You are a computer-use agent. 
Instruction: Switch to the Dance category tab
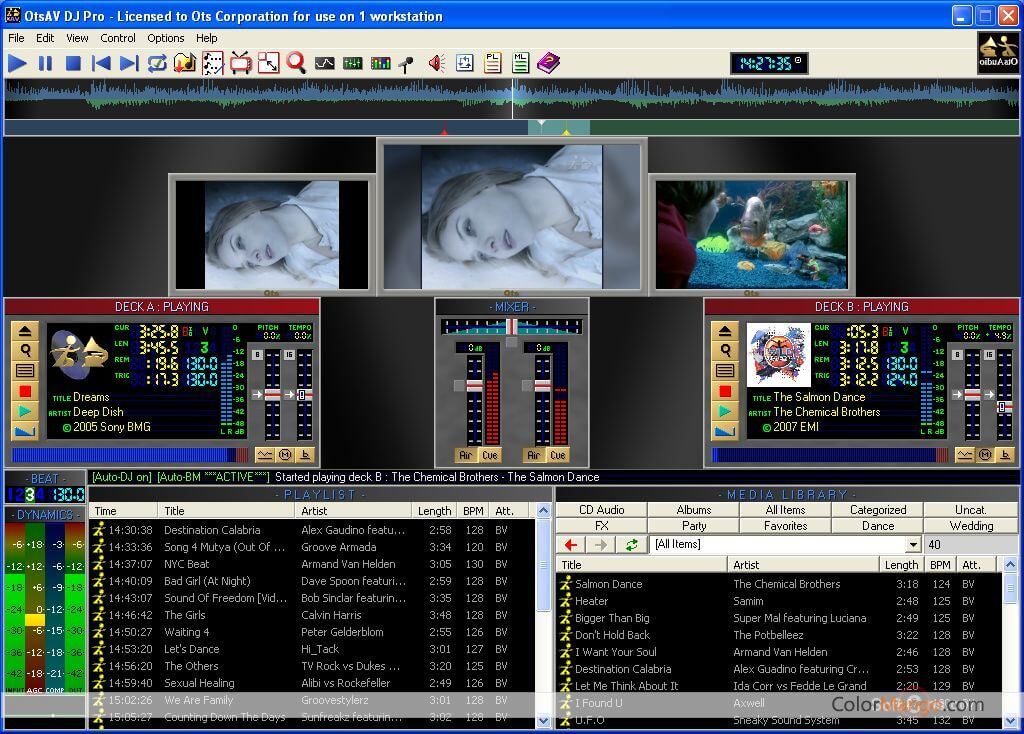pyautogui.click(x=877, y=525)
